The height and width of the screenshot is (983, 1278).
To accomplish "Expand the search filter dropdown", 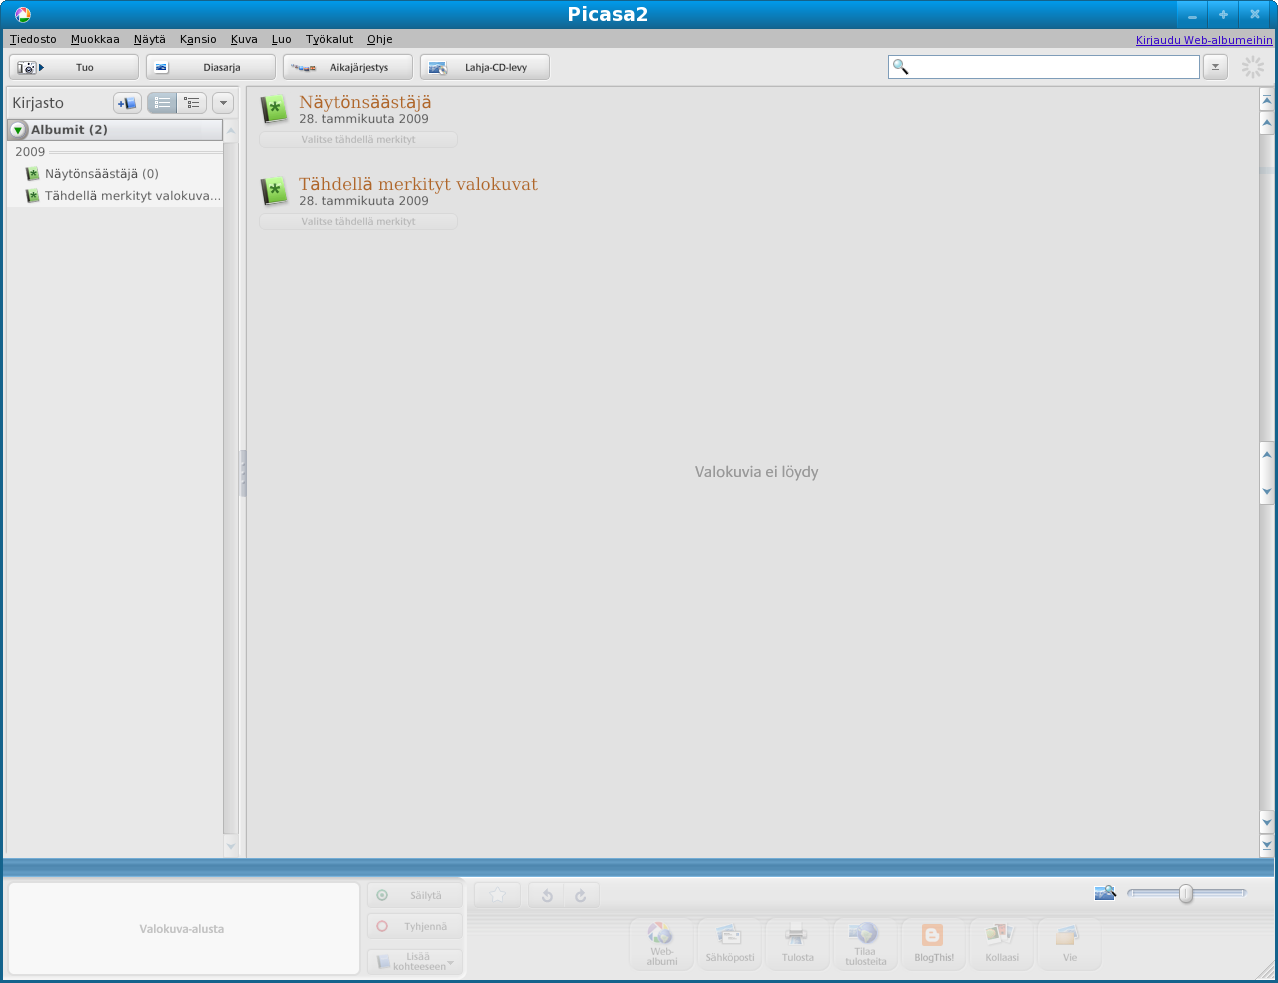I will (1214, 67).
